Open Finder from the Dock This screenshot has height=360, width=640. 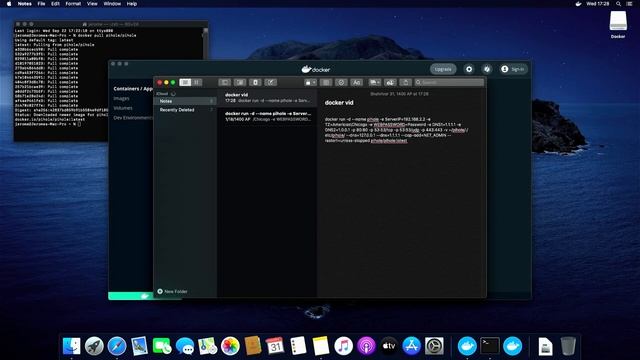point(71,346)
